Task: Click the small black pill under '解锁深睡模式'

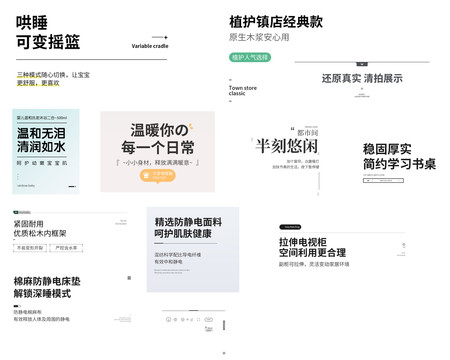Action: 17,306
